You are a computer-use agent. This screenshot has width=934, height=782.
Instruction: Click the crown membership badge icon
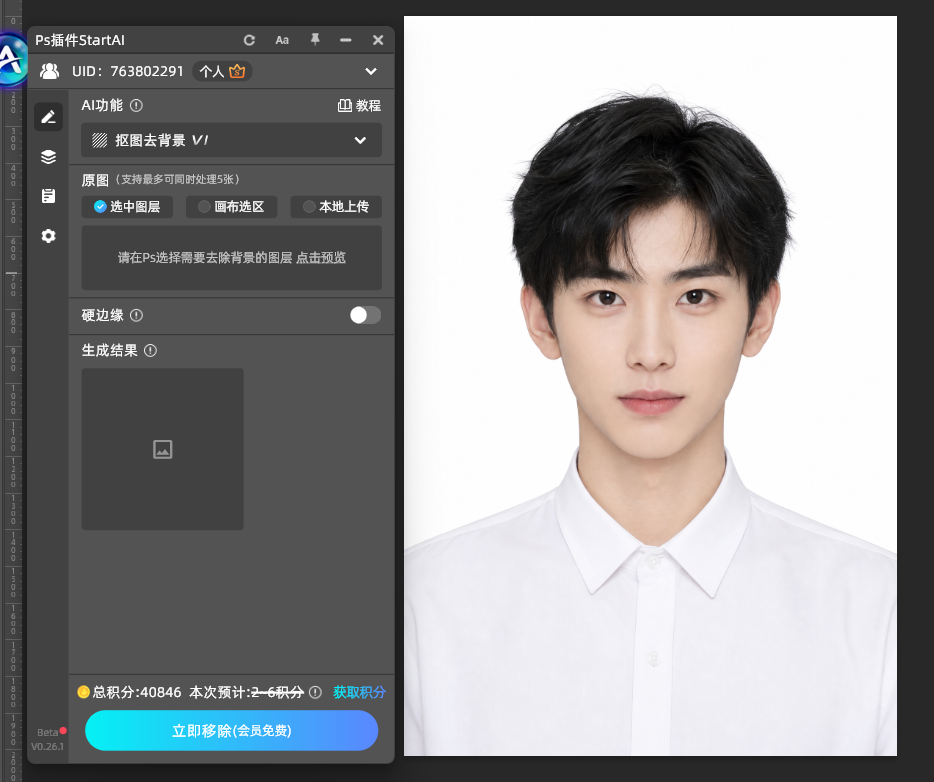[237, 71]
